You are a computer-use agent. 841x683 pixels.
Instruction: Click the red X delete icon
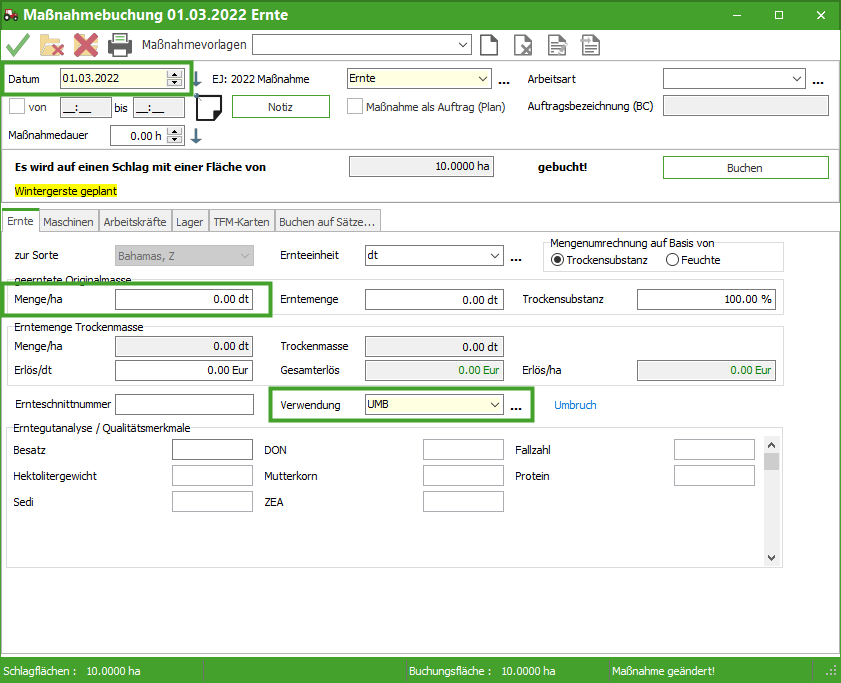click(x=85, y=45)
